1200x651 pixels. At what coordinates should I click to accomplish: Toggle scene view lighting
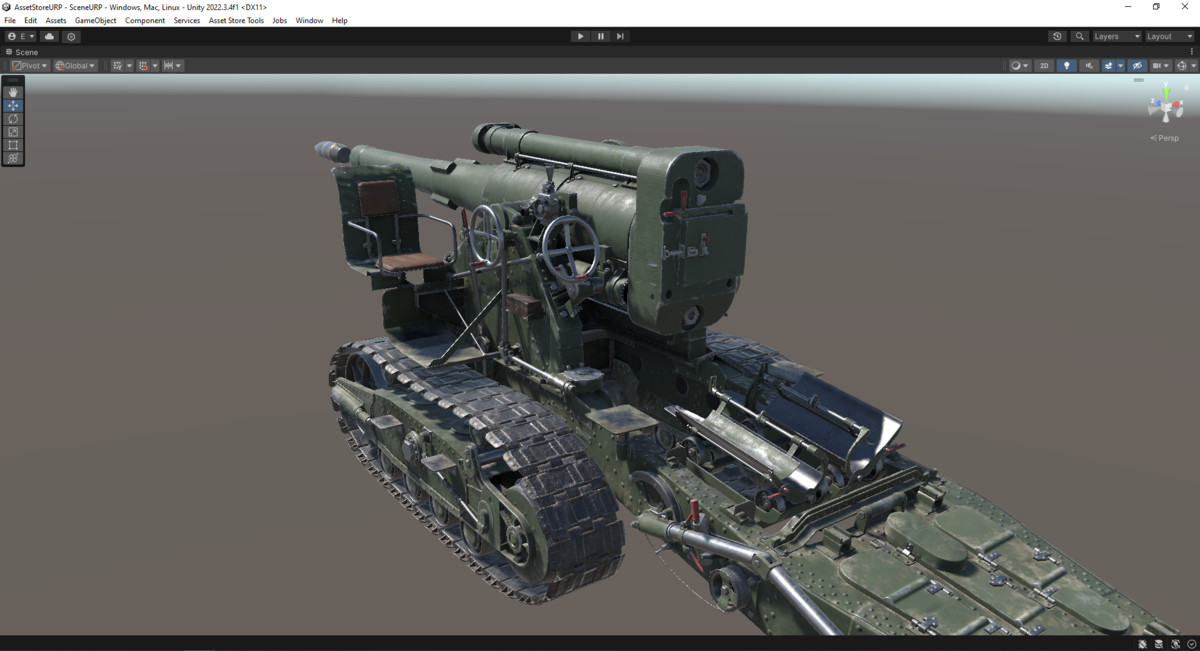pos(1066,64)
